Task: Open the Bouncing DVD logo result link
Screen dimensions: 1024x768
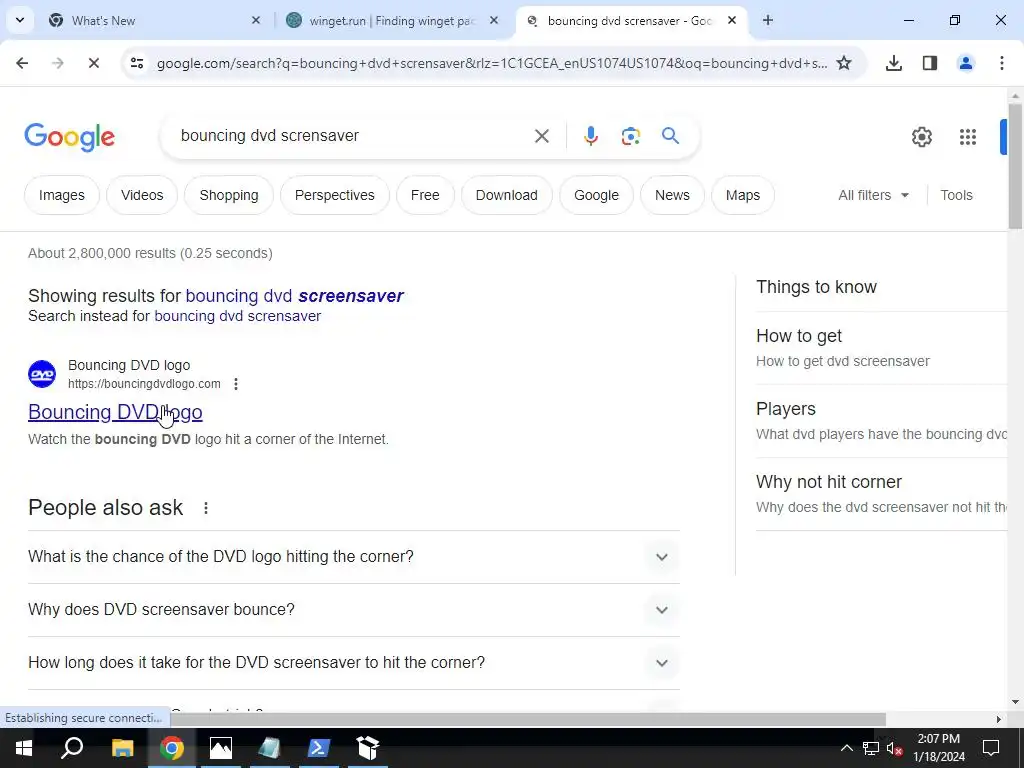Action: click(115, 412)
